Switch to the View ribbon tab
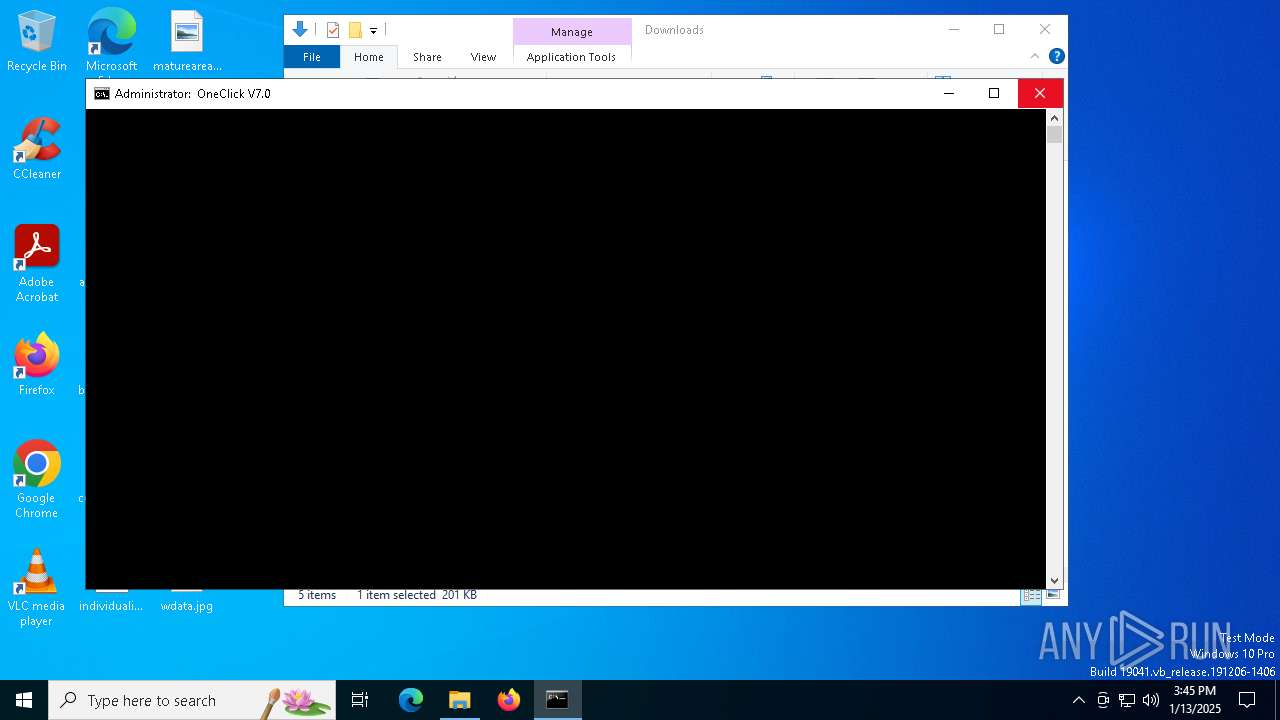This screenshot has width=1280, height=720. [x=483, y=57]
